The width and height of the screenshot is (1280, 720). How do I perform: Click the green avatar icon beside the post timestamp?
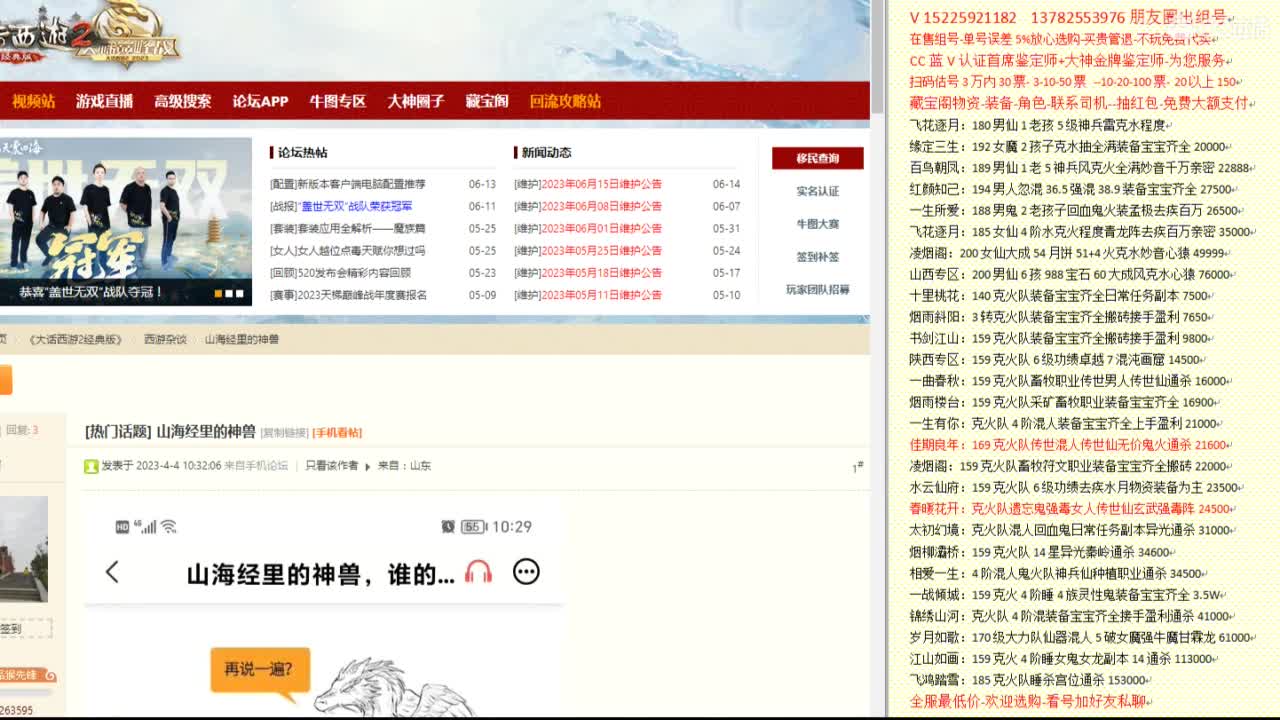(91, 465)
